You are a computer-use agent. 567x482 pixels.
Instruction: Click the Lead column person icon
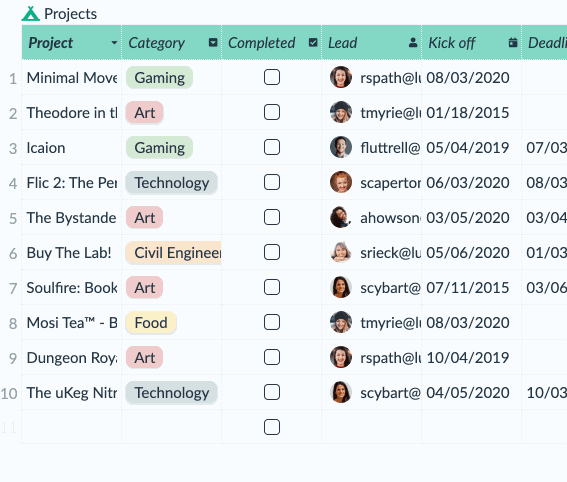pyautogui.click(x=413, y=43)
